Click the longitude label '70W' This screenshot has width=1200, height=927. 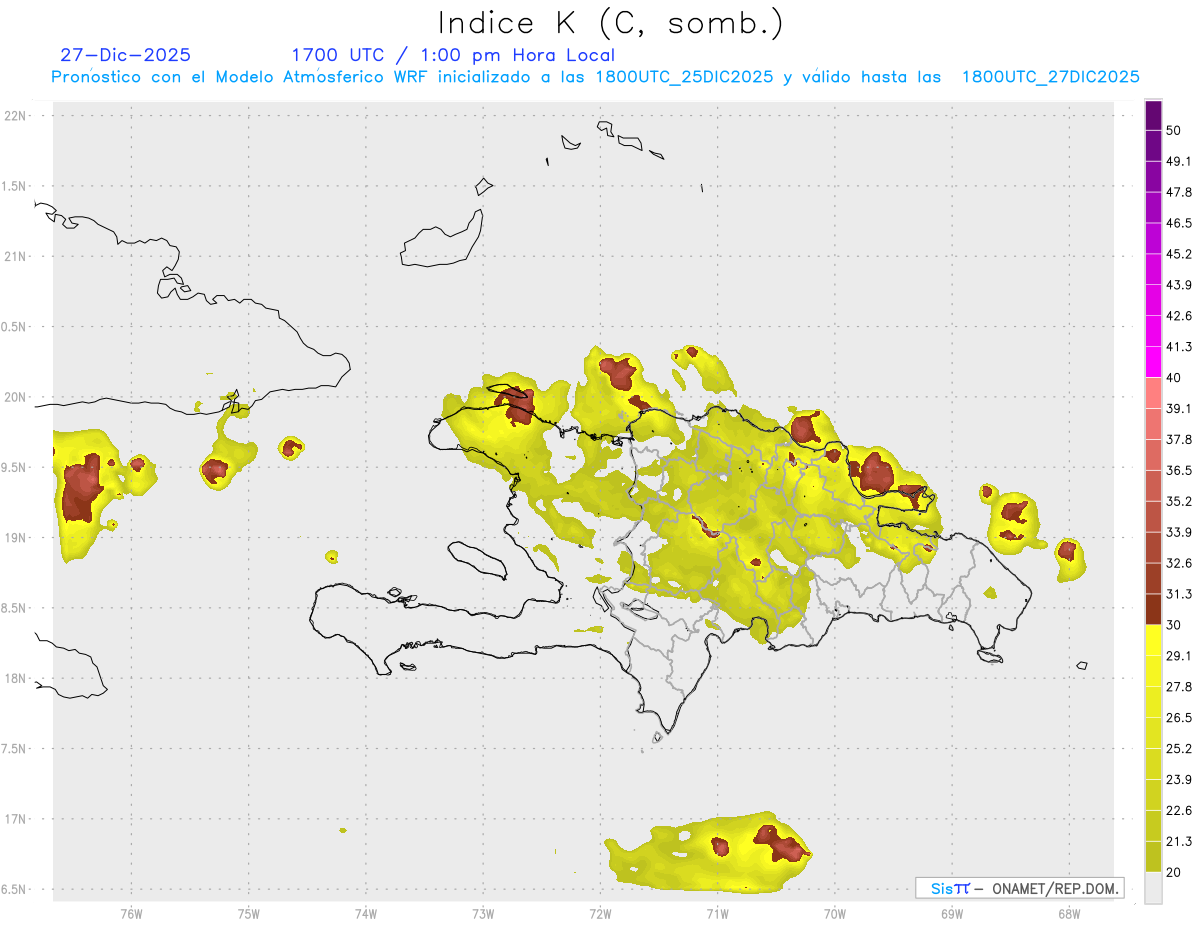(x=835, y=914)
